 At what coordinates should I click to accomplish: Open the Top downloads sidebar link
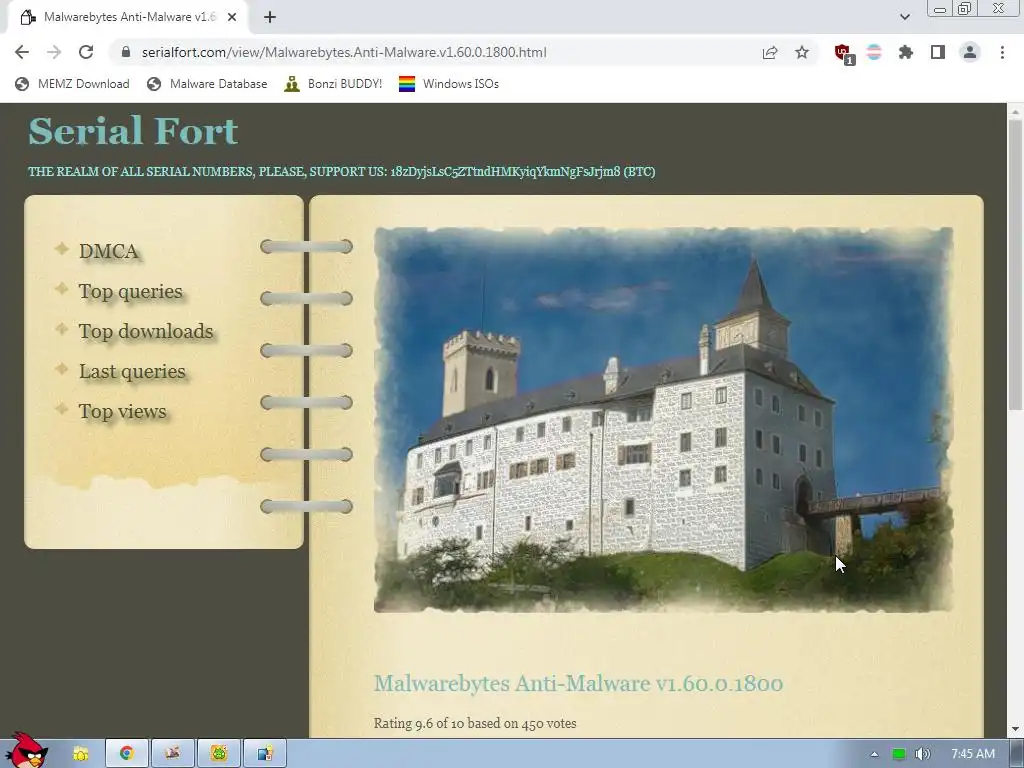click(x=146, y=331)
